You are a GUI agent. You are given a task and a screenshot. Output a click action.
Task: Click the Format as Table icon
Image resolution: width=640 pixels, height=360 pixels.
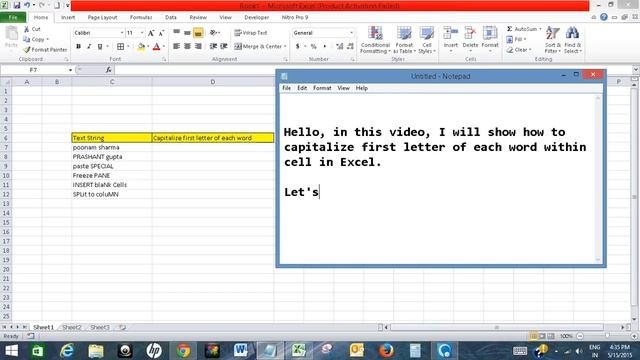(x=404, y=33)
